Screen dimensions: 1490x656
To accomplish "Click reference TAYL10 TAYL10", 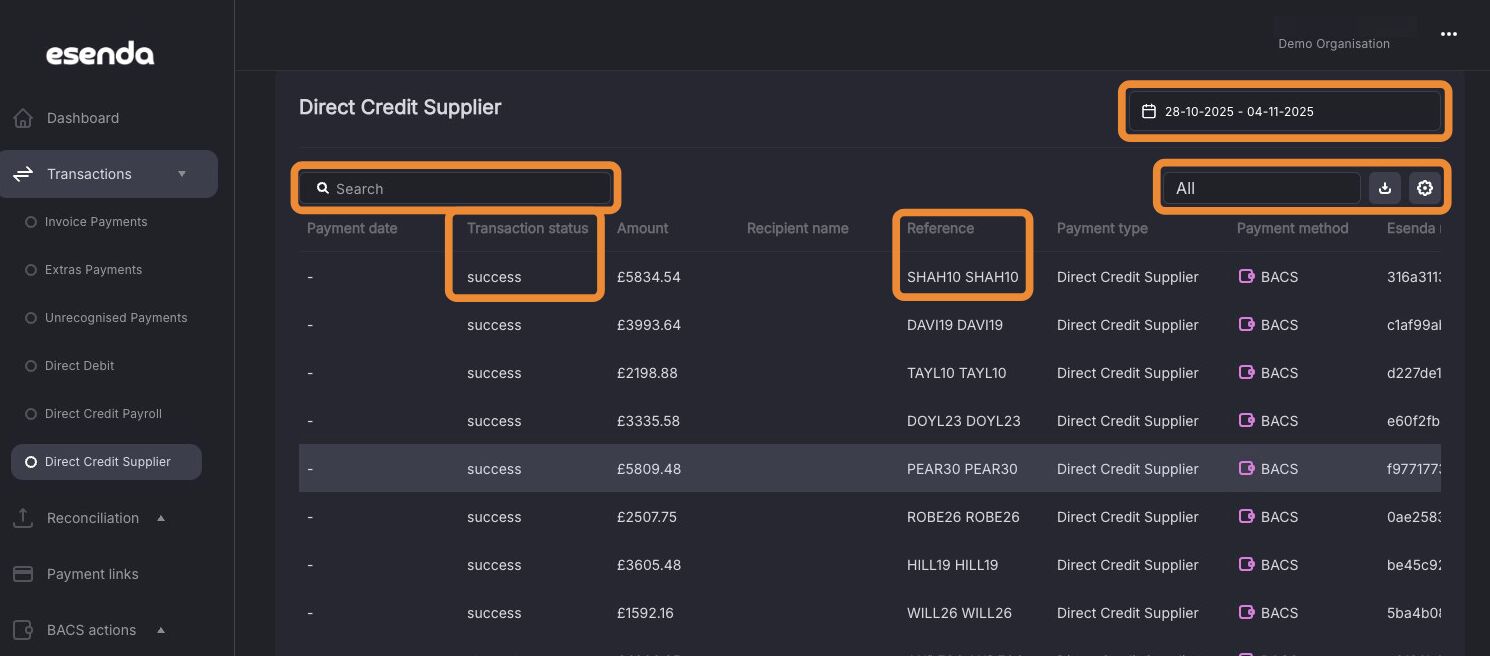I will coord(957,373).
